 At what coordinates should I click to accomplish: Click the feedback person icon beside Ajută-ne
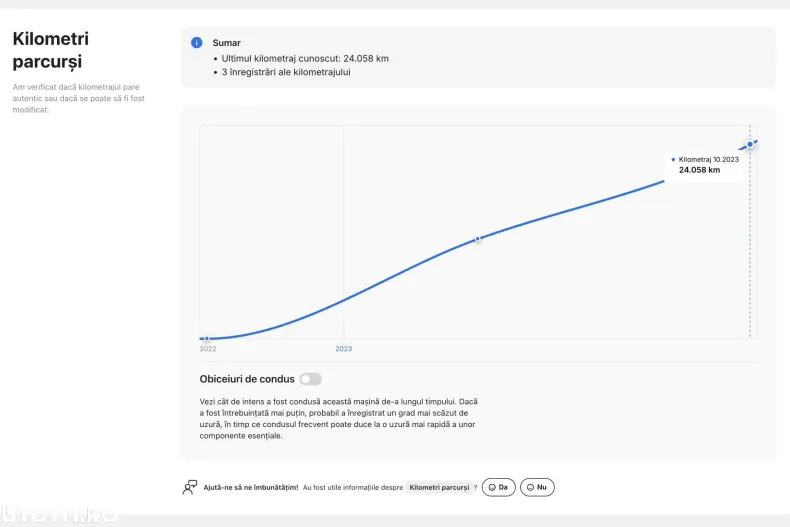pyautogui.click(x=190, y=487)
